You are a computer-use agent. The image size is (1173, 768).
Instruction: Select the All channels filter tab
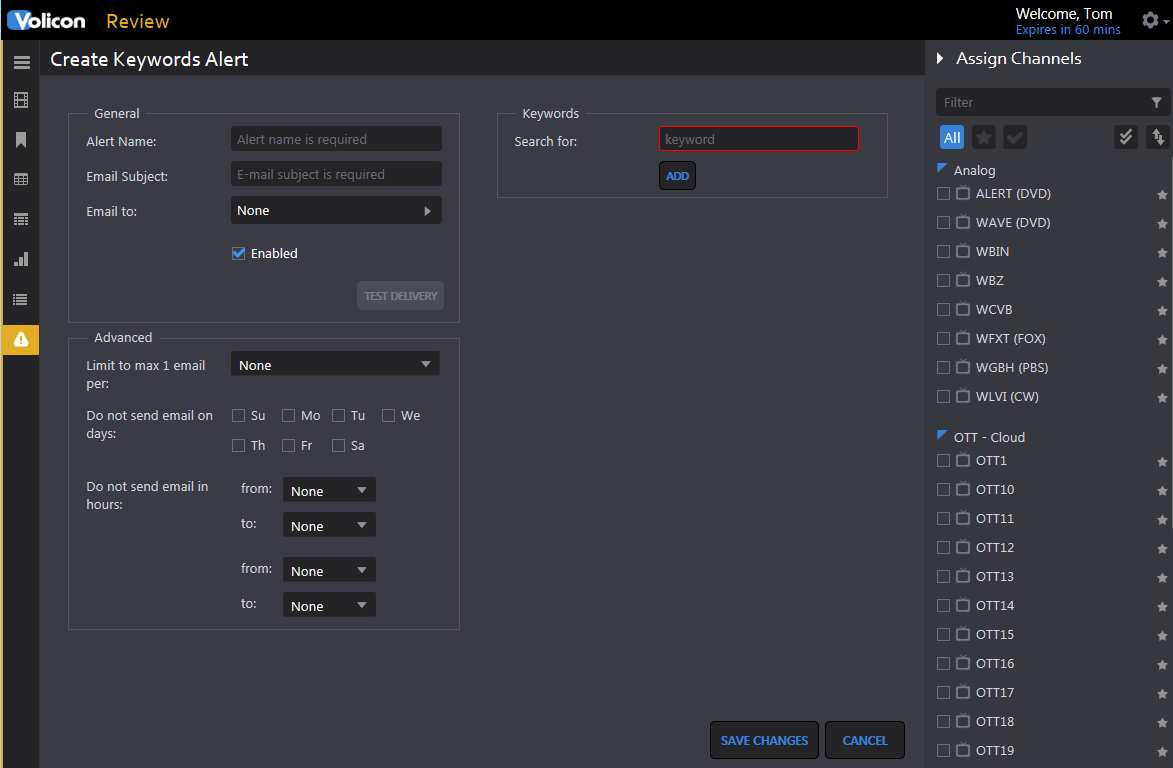[952, 138]
